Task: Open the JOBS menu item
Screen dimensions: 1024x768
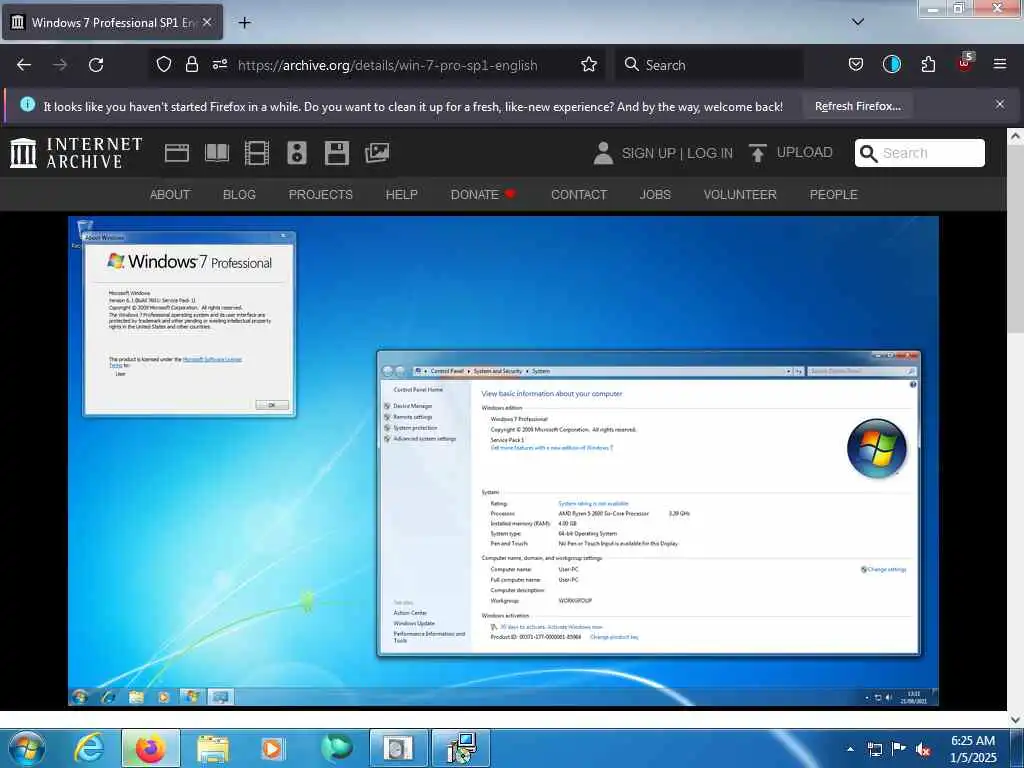Action: [655, 195]
